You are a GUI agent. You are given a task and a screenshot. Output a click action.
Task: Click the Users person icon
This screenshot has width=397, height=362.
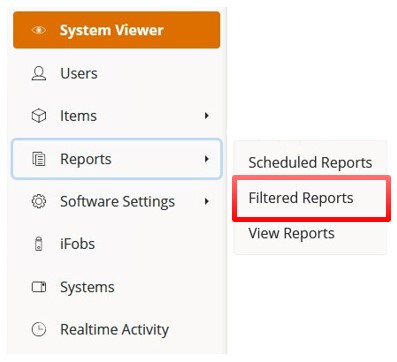[39, 73]
